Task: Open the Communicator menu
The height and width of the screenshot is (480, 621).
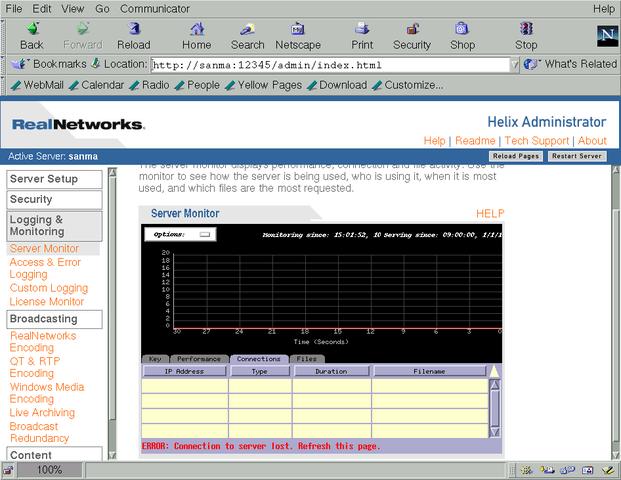Action: (155, 9)
